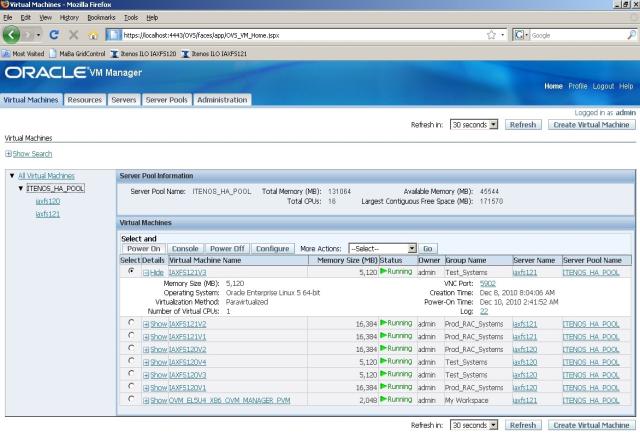Open the More Actions select dropdown
The height and width of the screenshot is (440, 640).
click(x=382, y=249)
